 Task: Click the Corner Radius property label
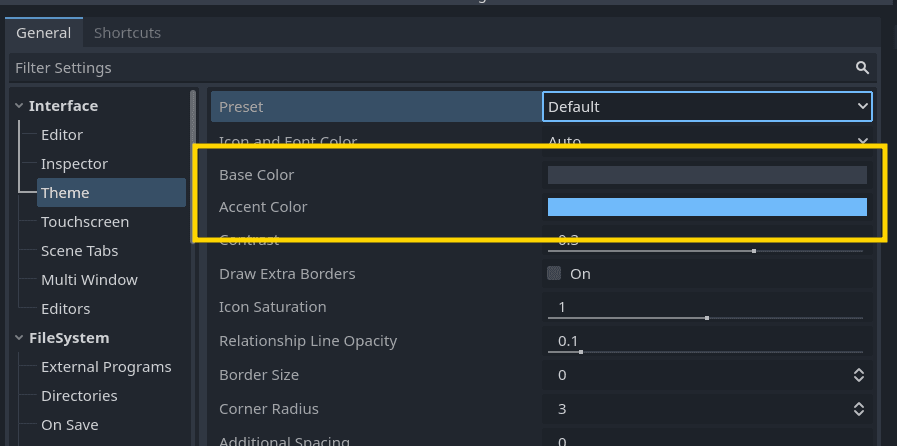[269, 409]
